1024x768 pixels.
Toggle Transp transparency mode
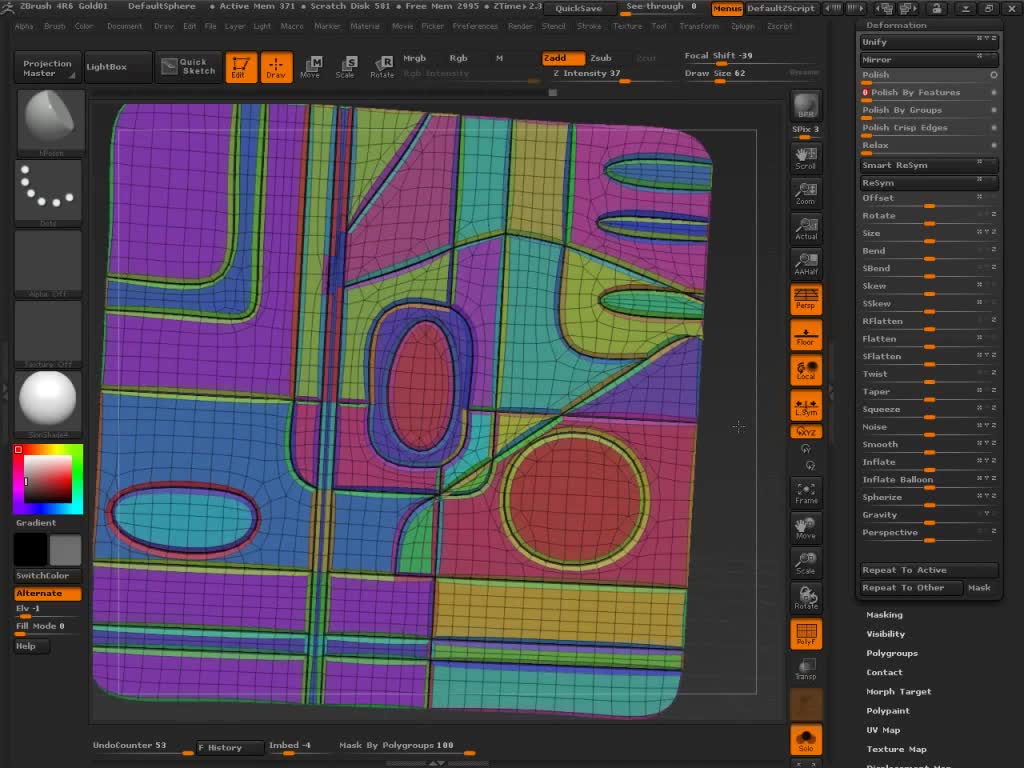[806, 669]
